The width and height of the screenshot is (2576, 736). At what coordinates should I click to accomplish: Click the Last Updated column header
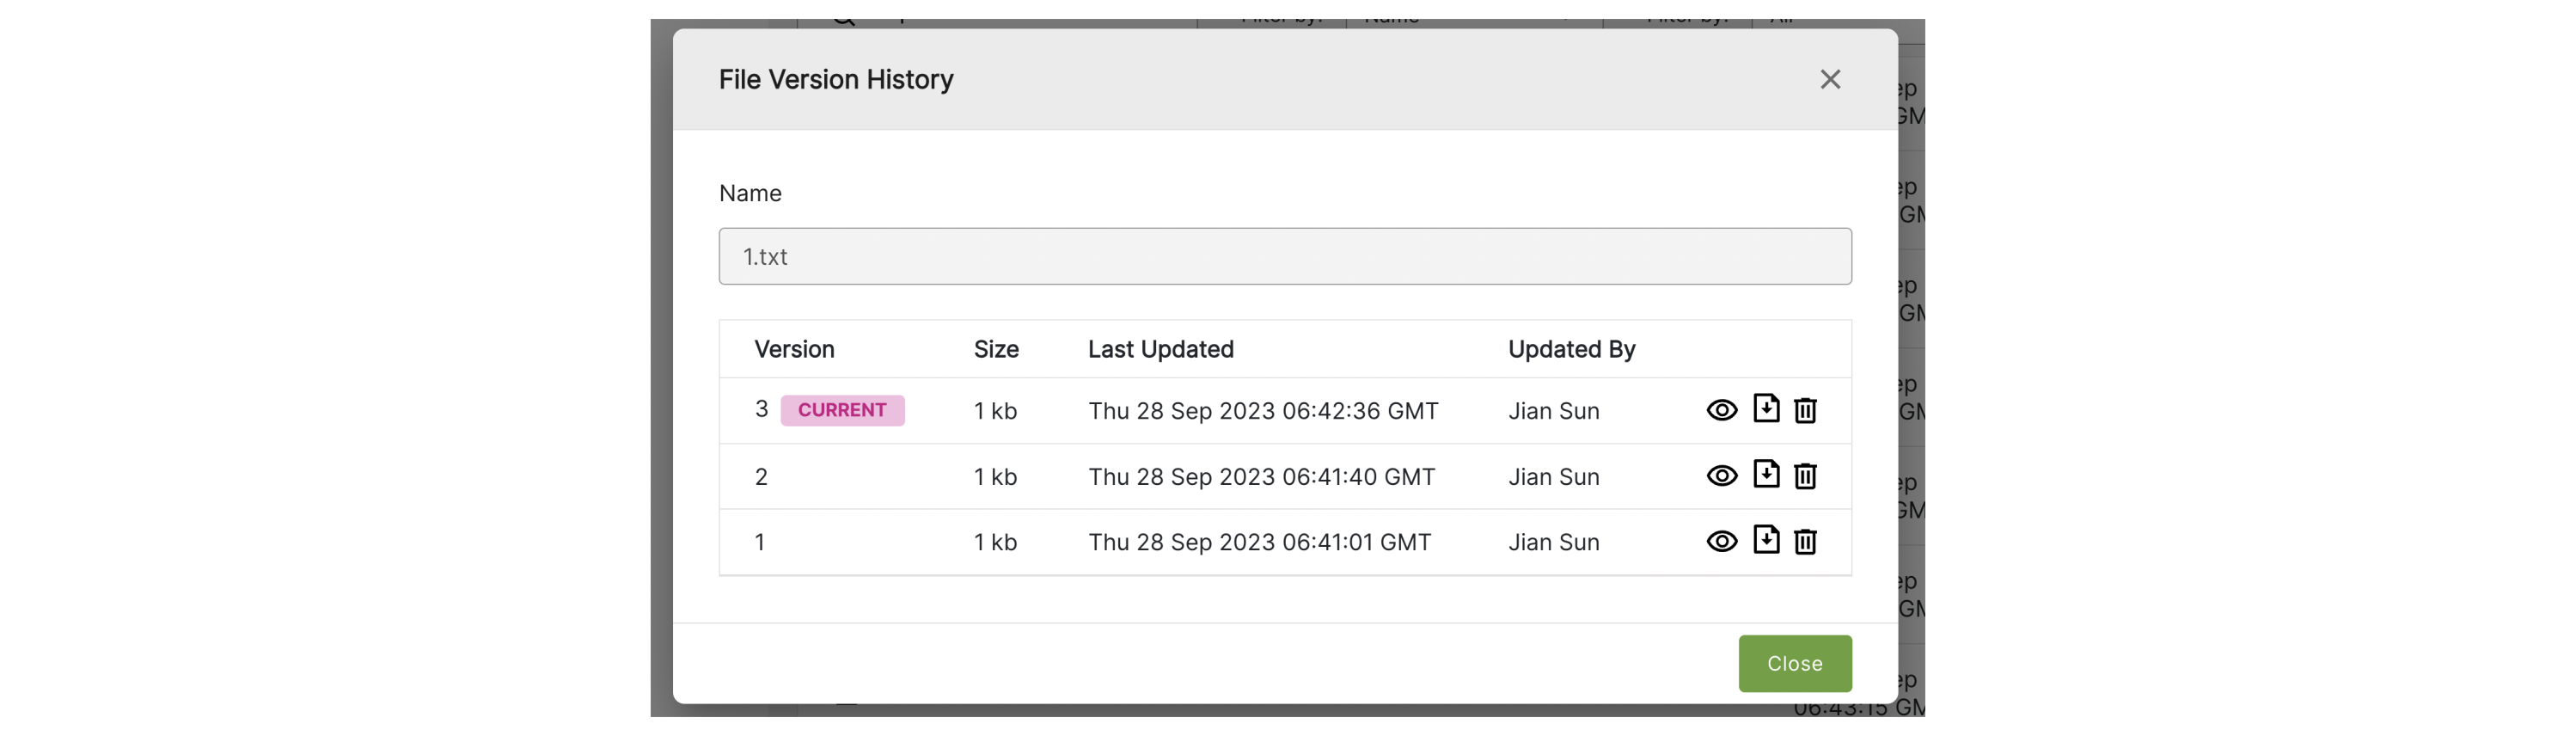[x=1160, y=349]
